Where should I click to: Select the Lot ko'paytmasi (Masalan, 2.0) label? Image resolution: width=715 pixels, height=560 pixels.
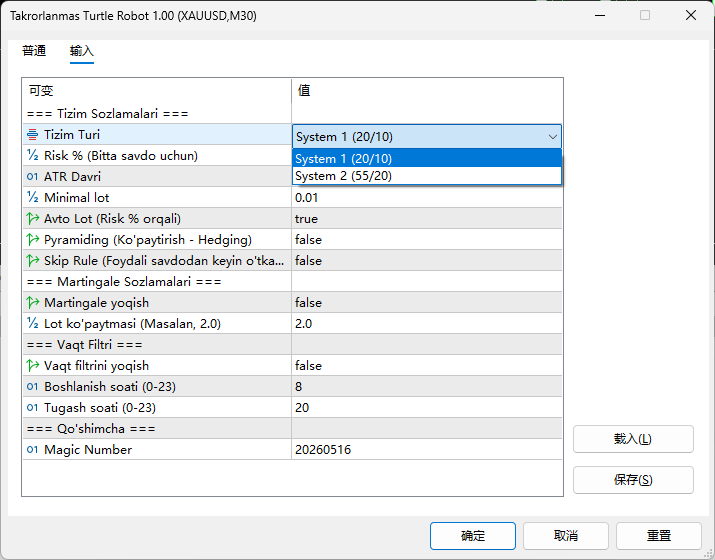click(132, 323)
